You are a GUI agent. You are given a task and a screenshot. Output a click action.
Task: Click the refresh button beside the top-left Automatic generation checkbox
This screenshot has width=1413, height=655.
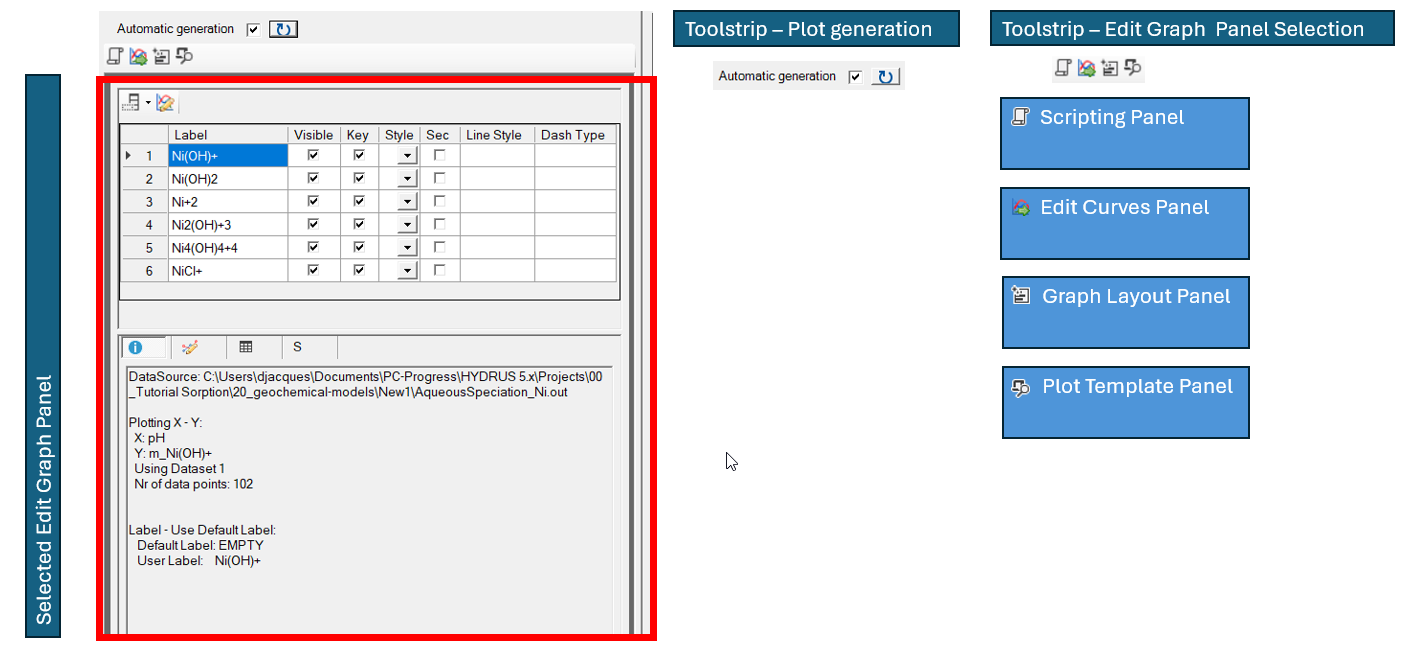pyautogui.click(x=283, y=29)
